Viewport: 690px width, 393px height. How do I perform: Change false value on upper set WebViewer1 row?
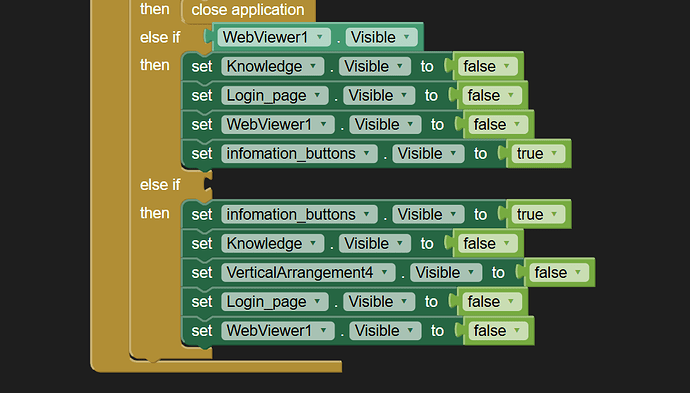pyautogui.click(x=498, y=125)
